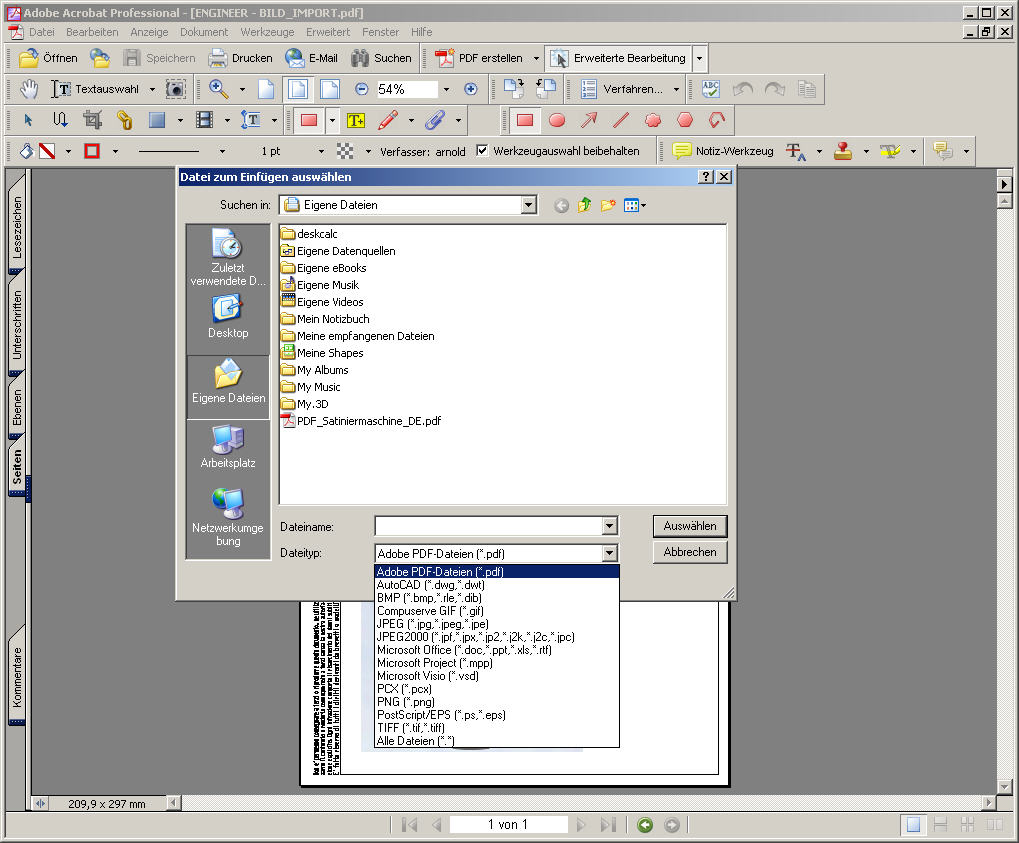Open the Lesezeichen side tab
The height and width of the screenshot is (843, 1019).
(x=17, y=226)
